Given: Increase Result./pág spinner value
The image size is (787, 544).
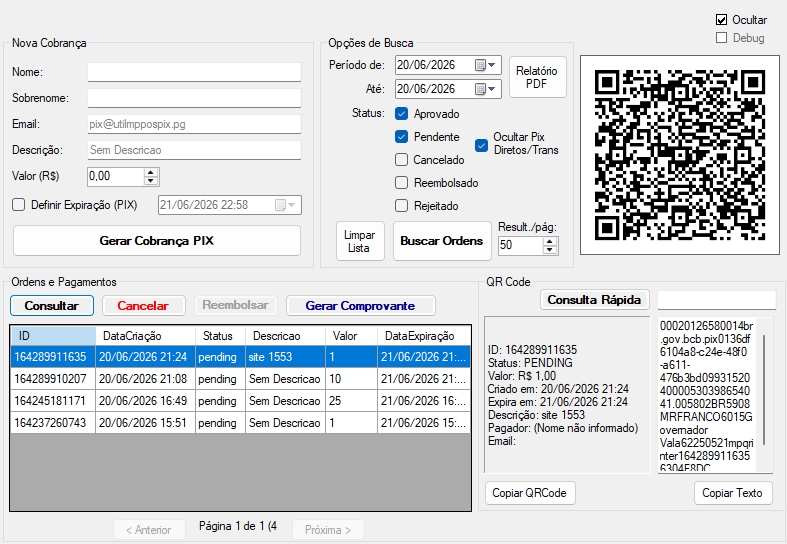Looking at the screenshot, I should pos(550,241).
